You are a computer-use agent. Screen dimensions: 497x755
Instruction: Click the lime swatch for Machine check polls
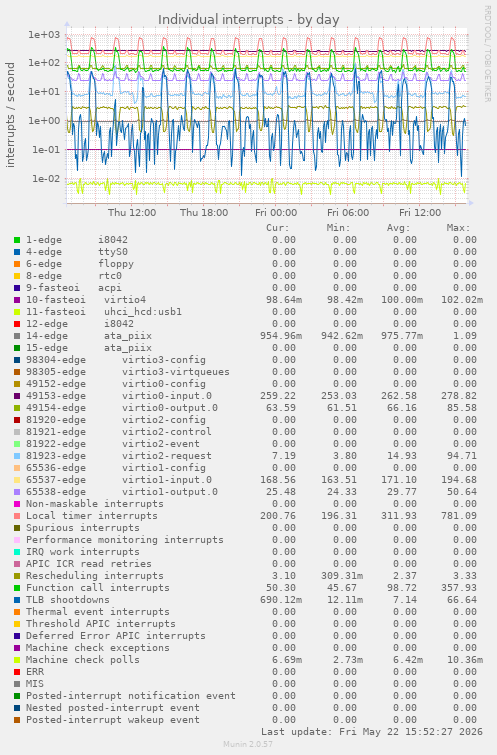pyautogui.click(x=17, y=660)
